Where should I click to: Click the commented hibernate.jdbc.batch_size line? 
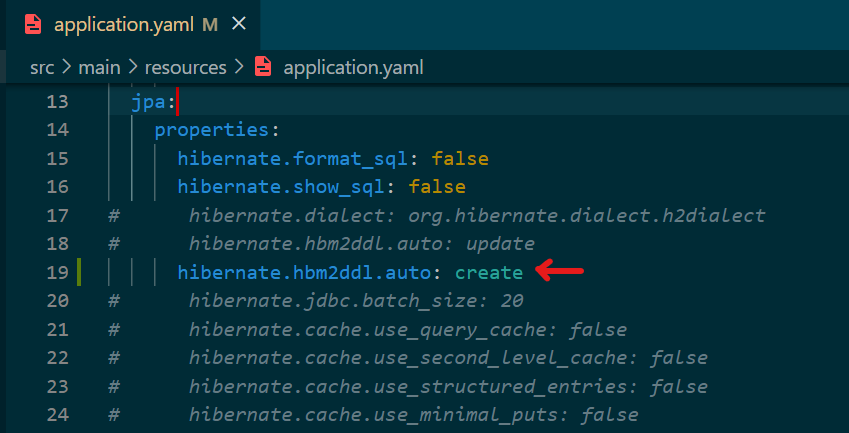pyautogui.click(x=355, y=300)
